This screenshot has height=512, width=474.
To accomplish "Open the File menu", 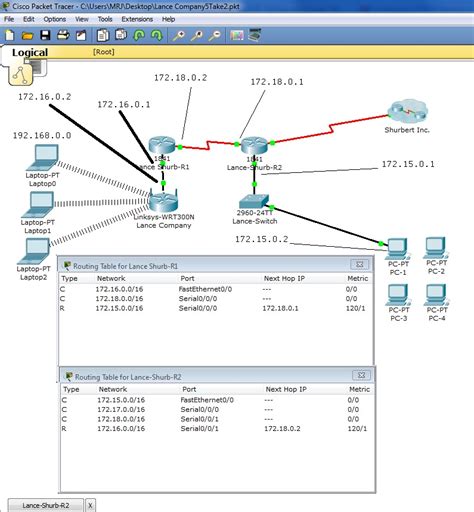I will coord(9,19).
